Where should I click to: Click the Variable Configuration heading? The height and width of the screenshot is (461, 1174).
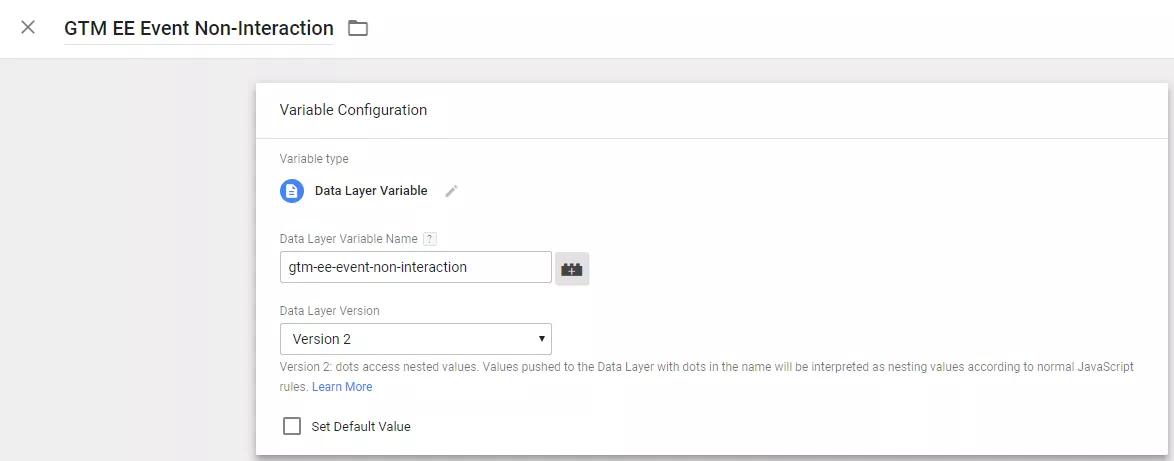click(x=353, y=110)
